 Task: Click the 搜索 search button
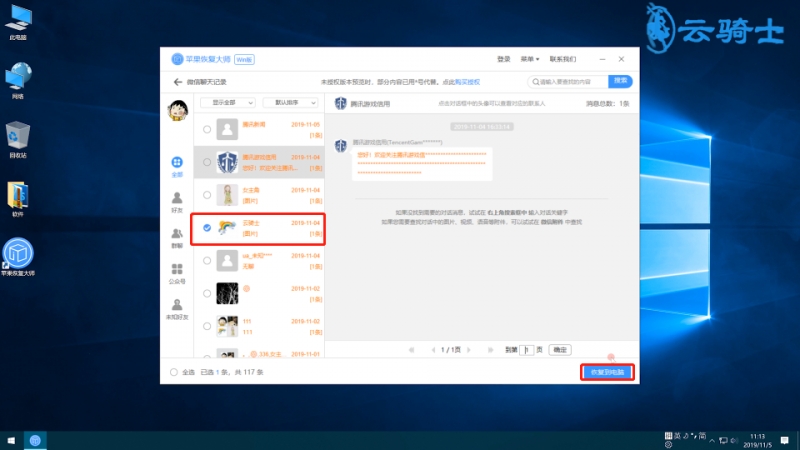click(620, 81)
